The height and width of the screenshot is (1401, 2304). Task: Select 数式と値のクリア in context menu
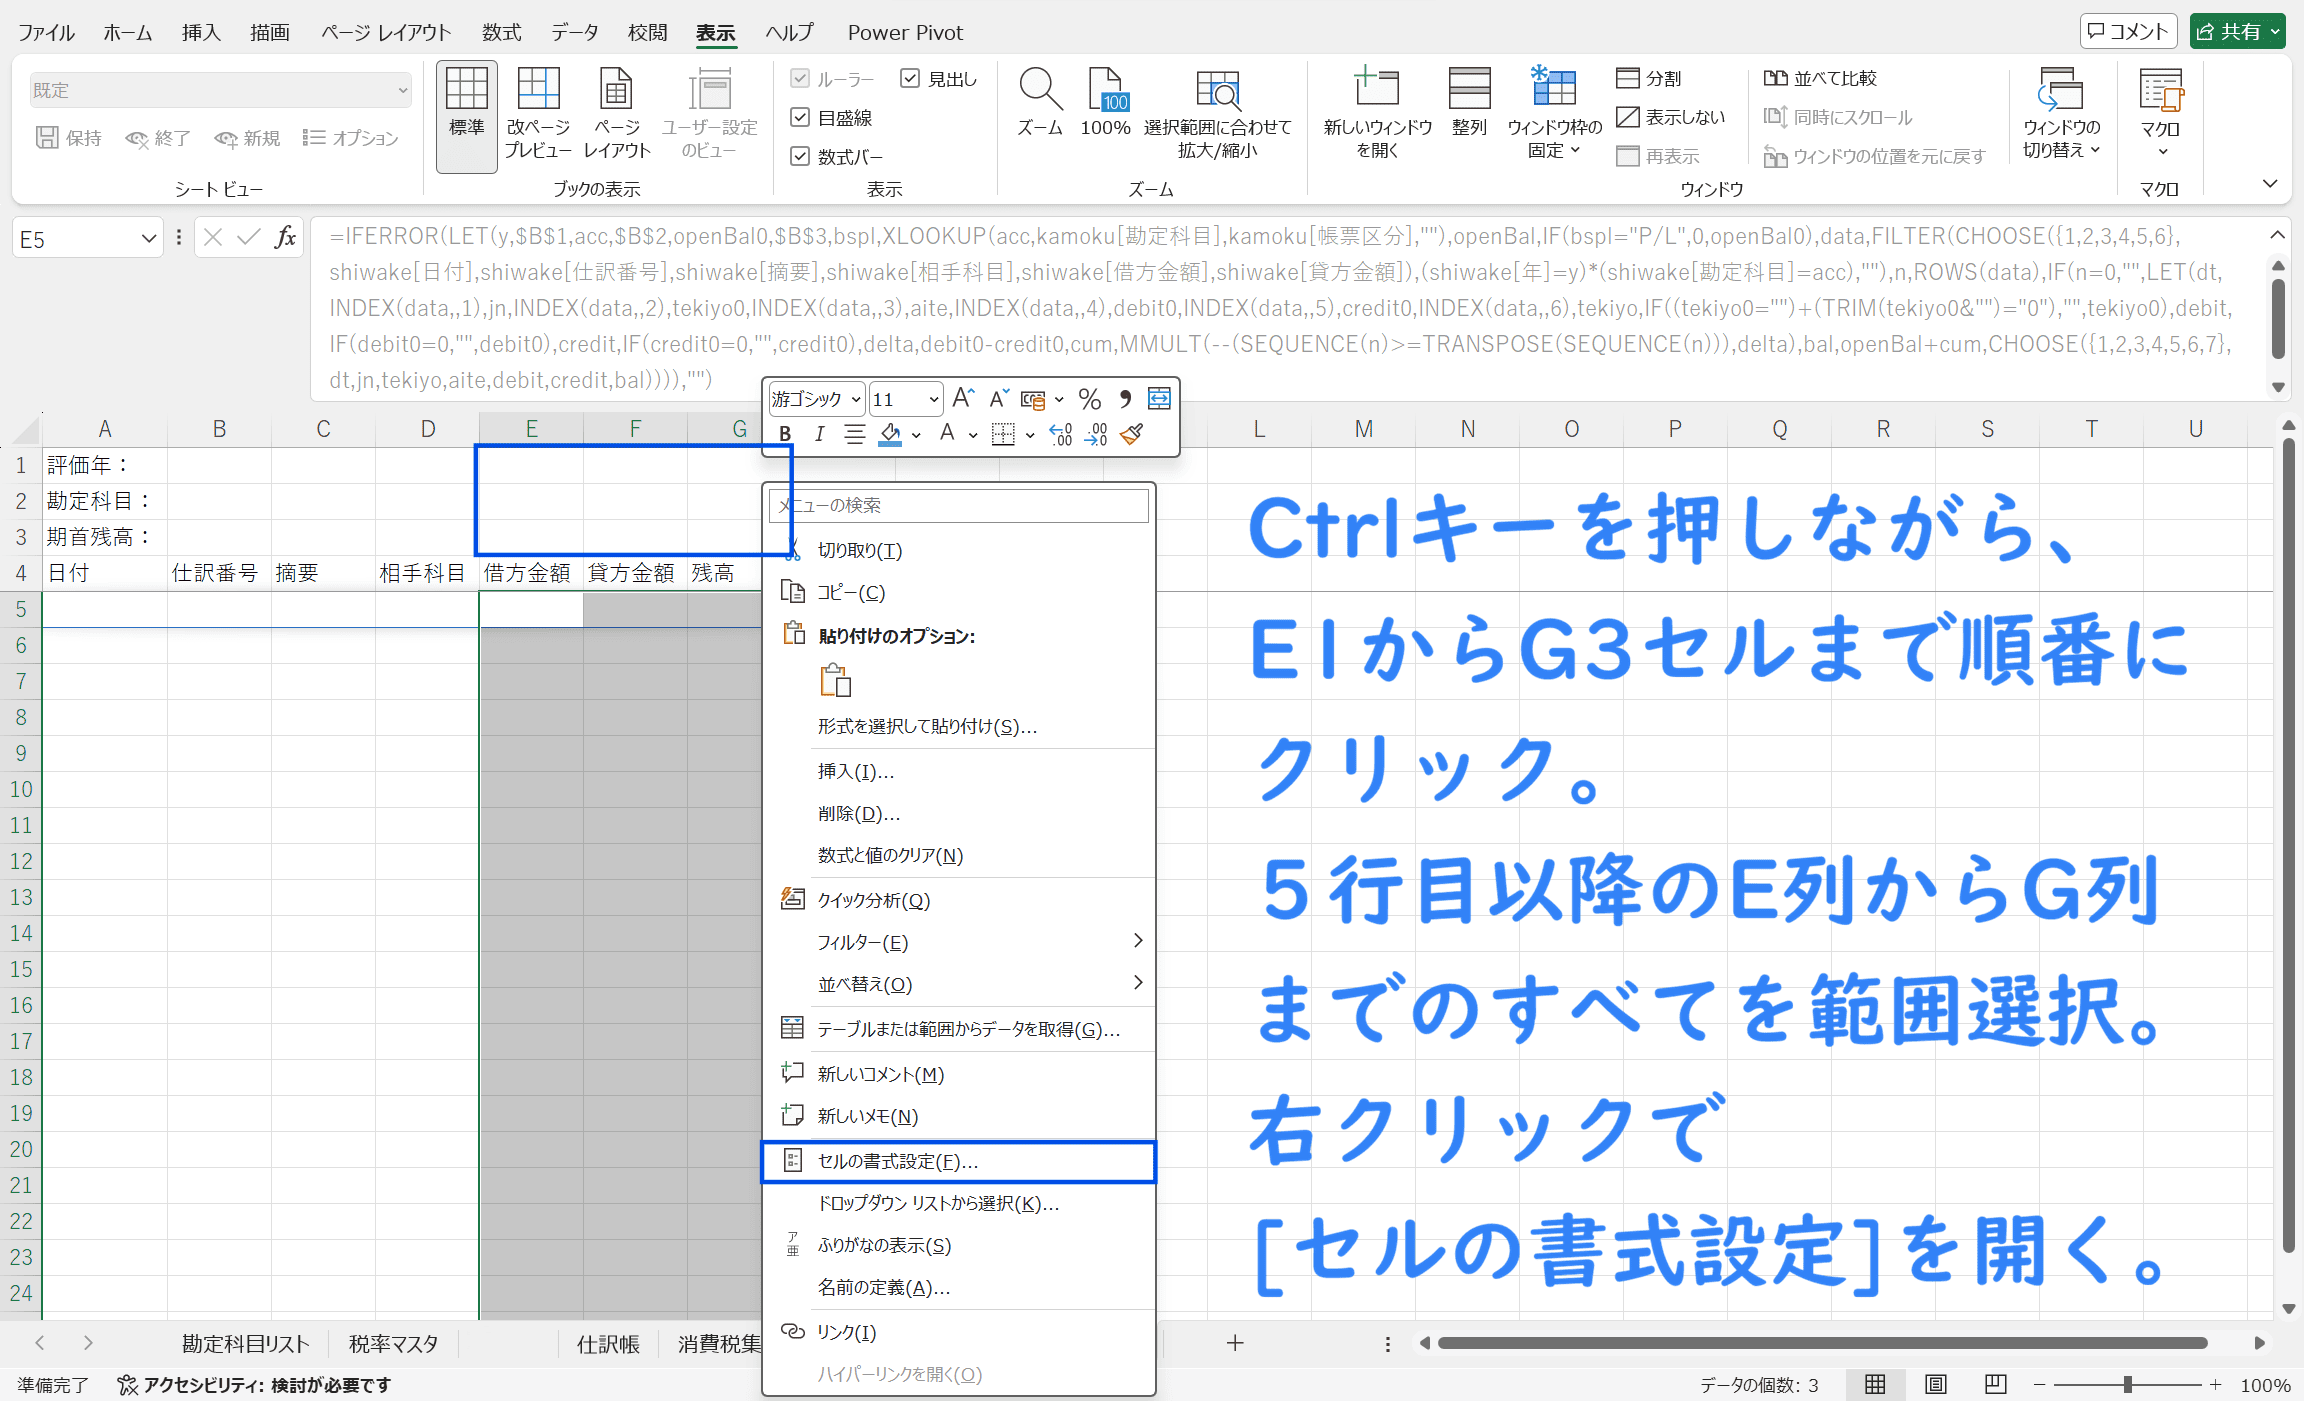pos(959,855)
